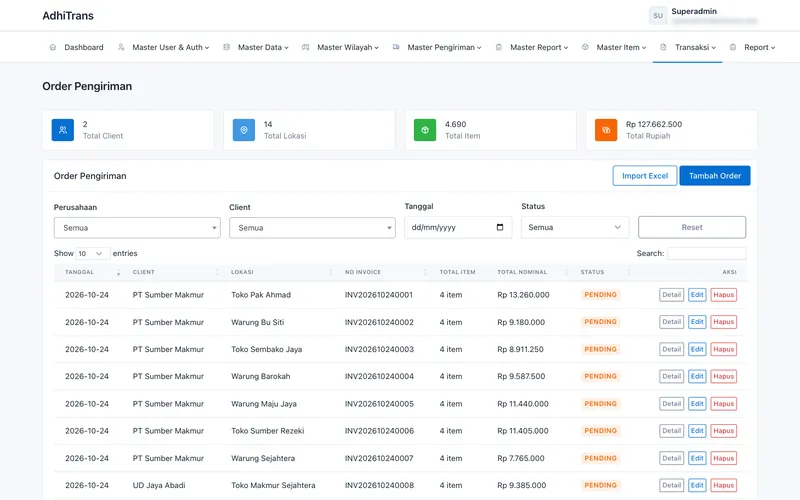This screenshot has width=800, height=500.
Task: Click the Master User & Auth person icon
Action: click(121, 47)
